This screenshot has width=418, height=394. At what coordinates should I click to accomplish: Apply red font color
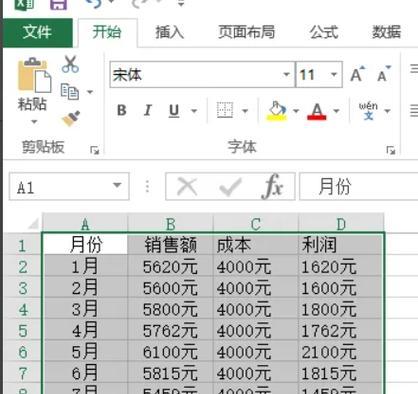[x=317, y=111]
